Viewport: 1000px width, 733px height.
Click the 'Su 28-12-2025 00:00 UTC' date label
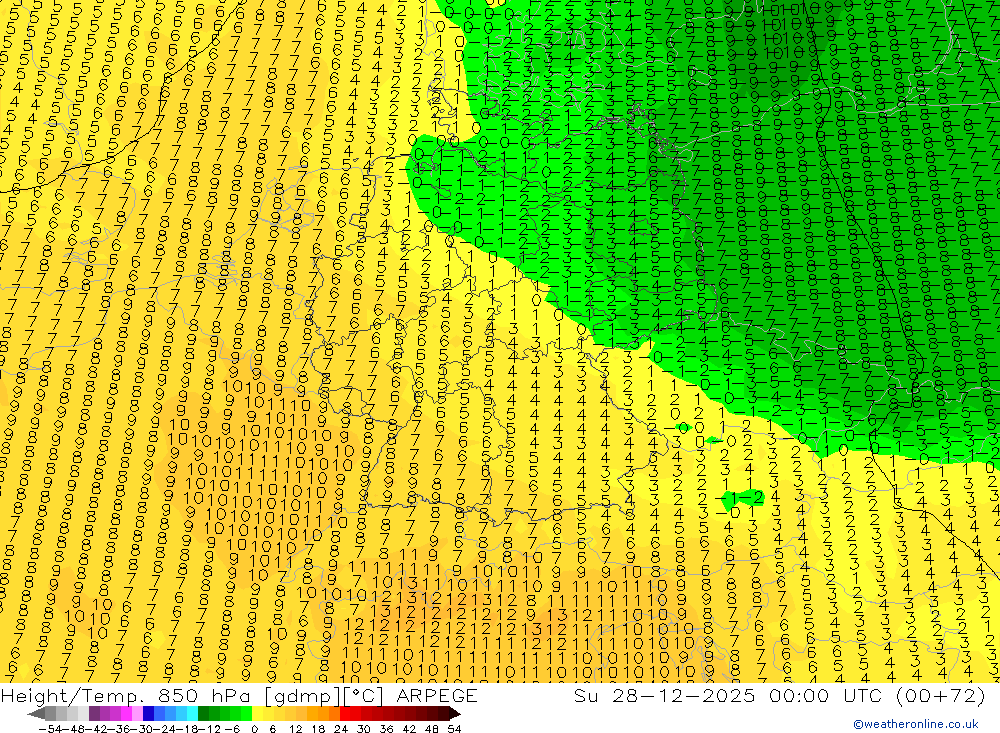730,696
